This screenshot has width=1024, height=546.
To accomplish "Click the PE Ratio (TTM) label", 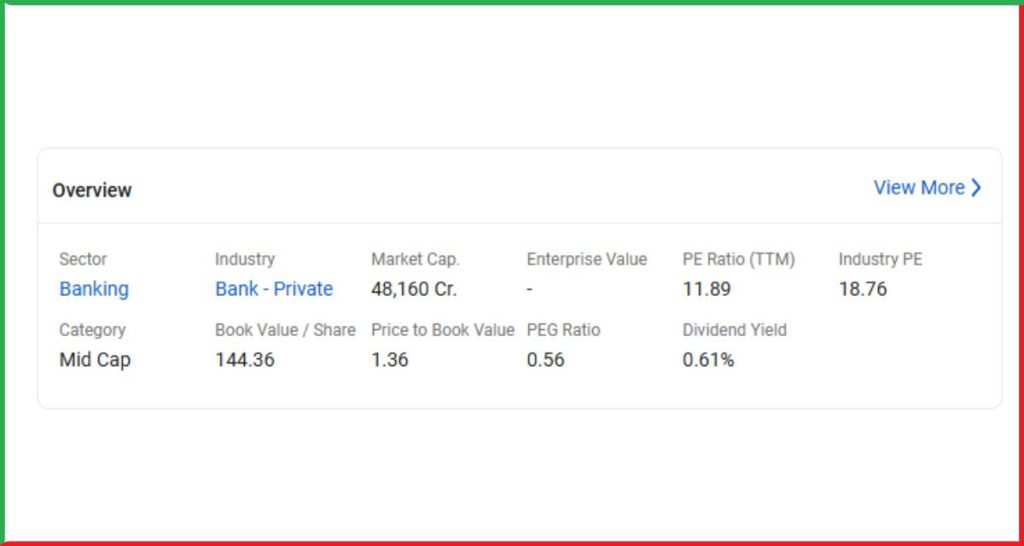I will tap(738, 259).
